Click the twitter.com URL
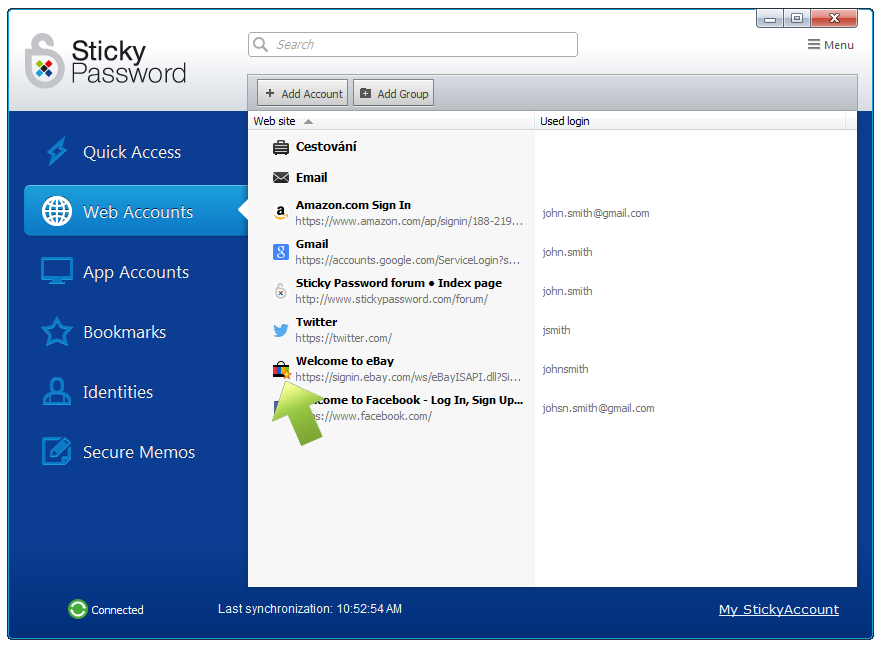The width and height of the screenshot is (884, 652). click(343, 338)
